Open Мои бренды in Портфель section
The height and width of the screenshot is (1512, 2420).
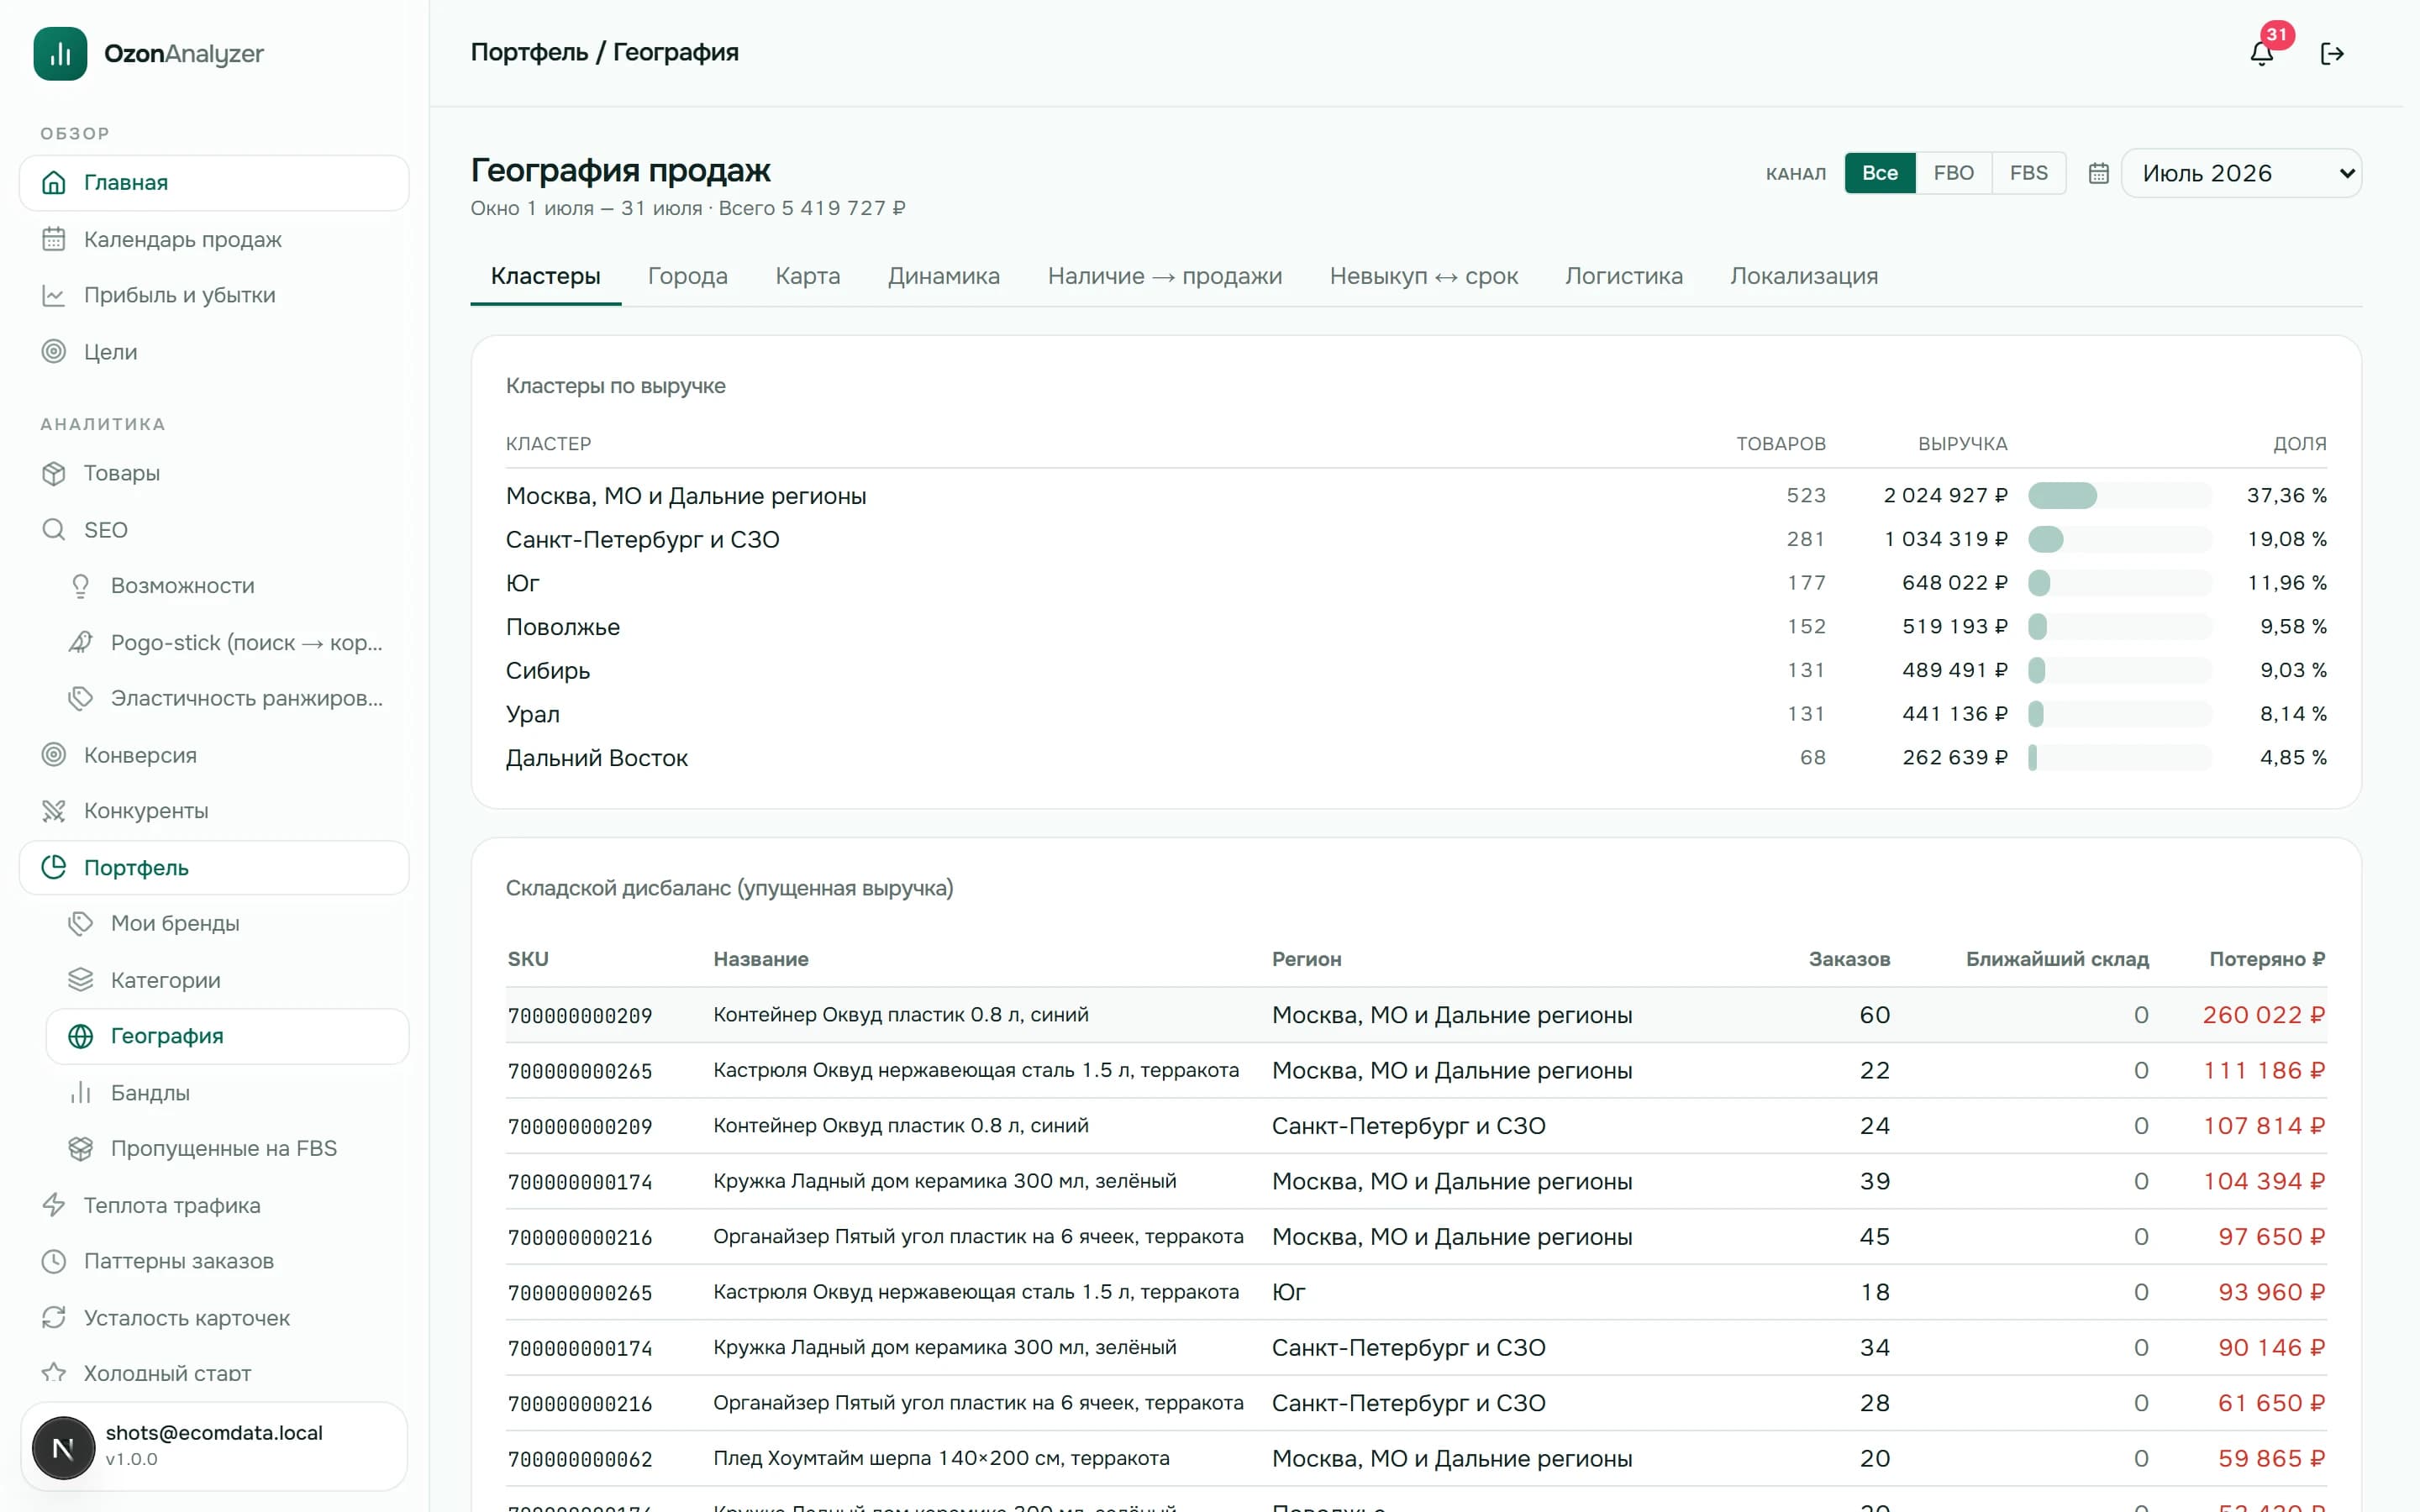pyautogui.click(x=228, y=923)
